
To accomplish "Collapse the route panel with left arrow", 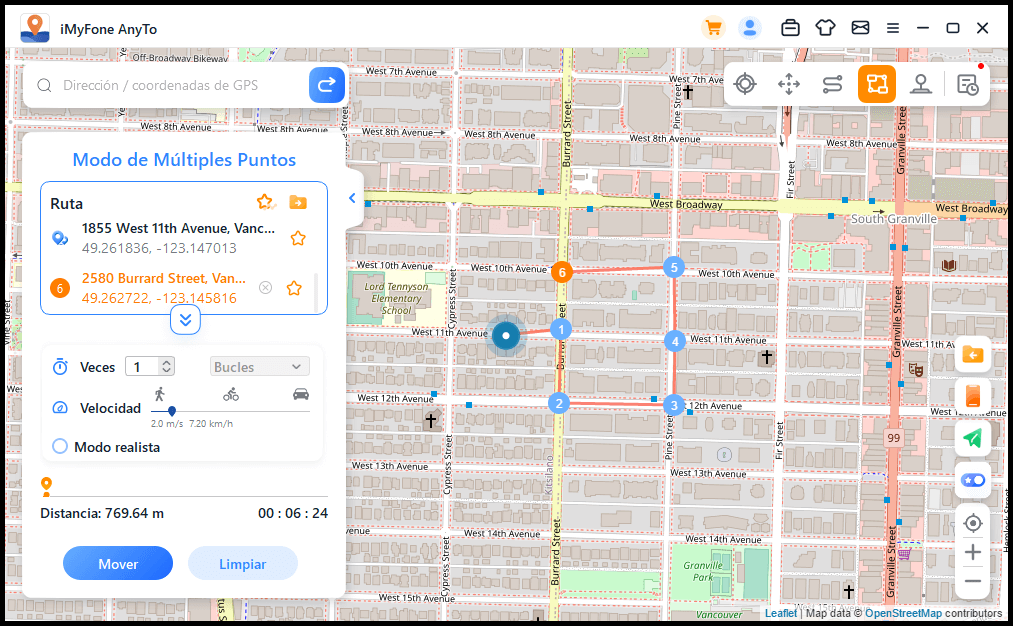I will pos(352,198).
